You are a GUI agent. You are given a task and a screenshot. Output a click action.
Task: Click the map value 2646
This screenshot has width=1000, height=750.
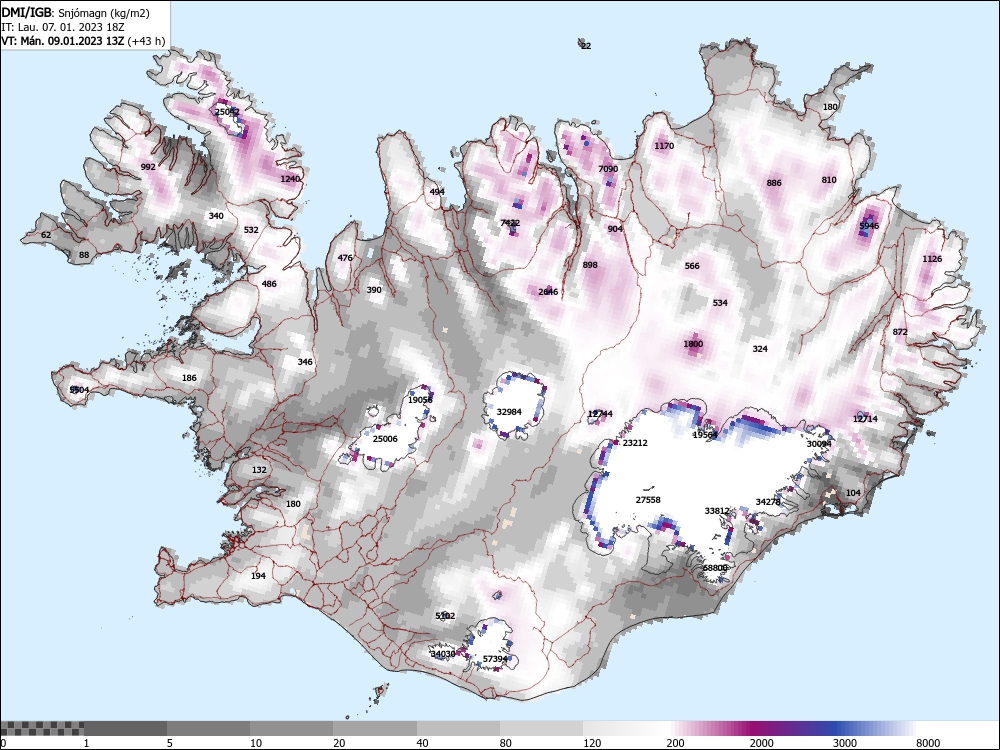(548, 292)
